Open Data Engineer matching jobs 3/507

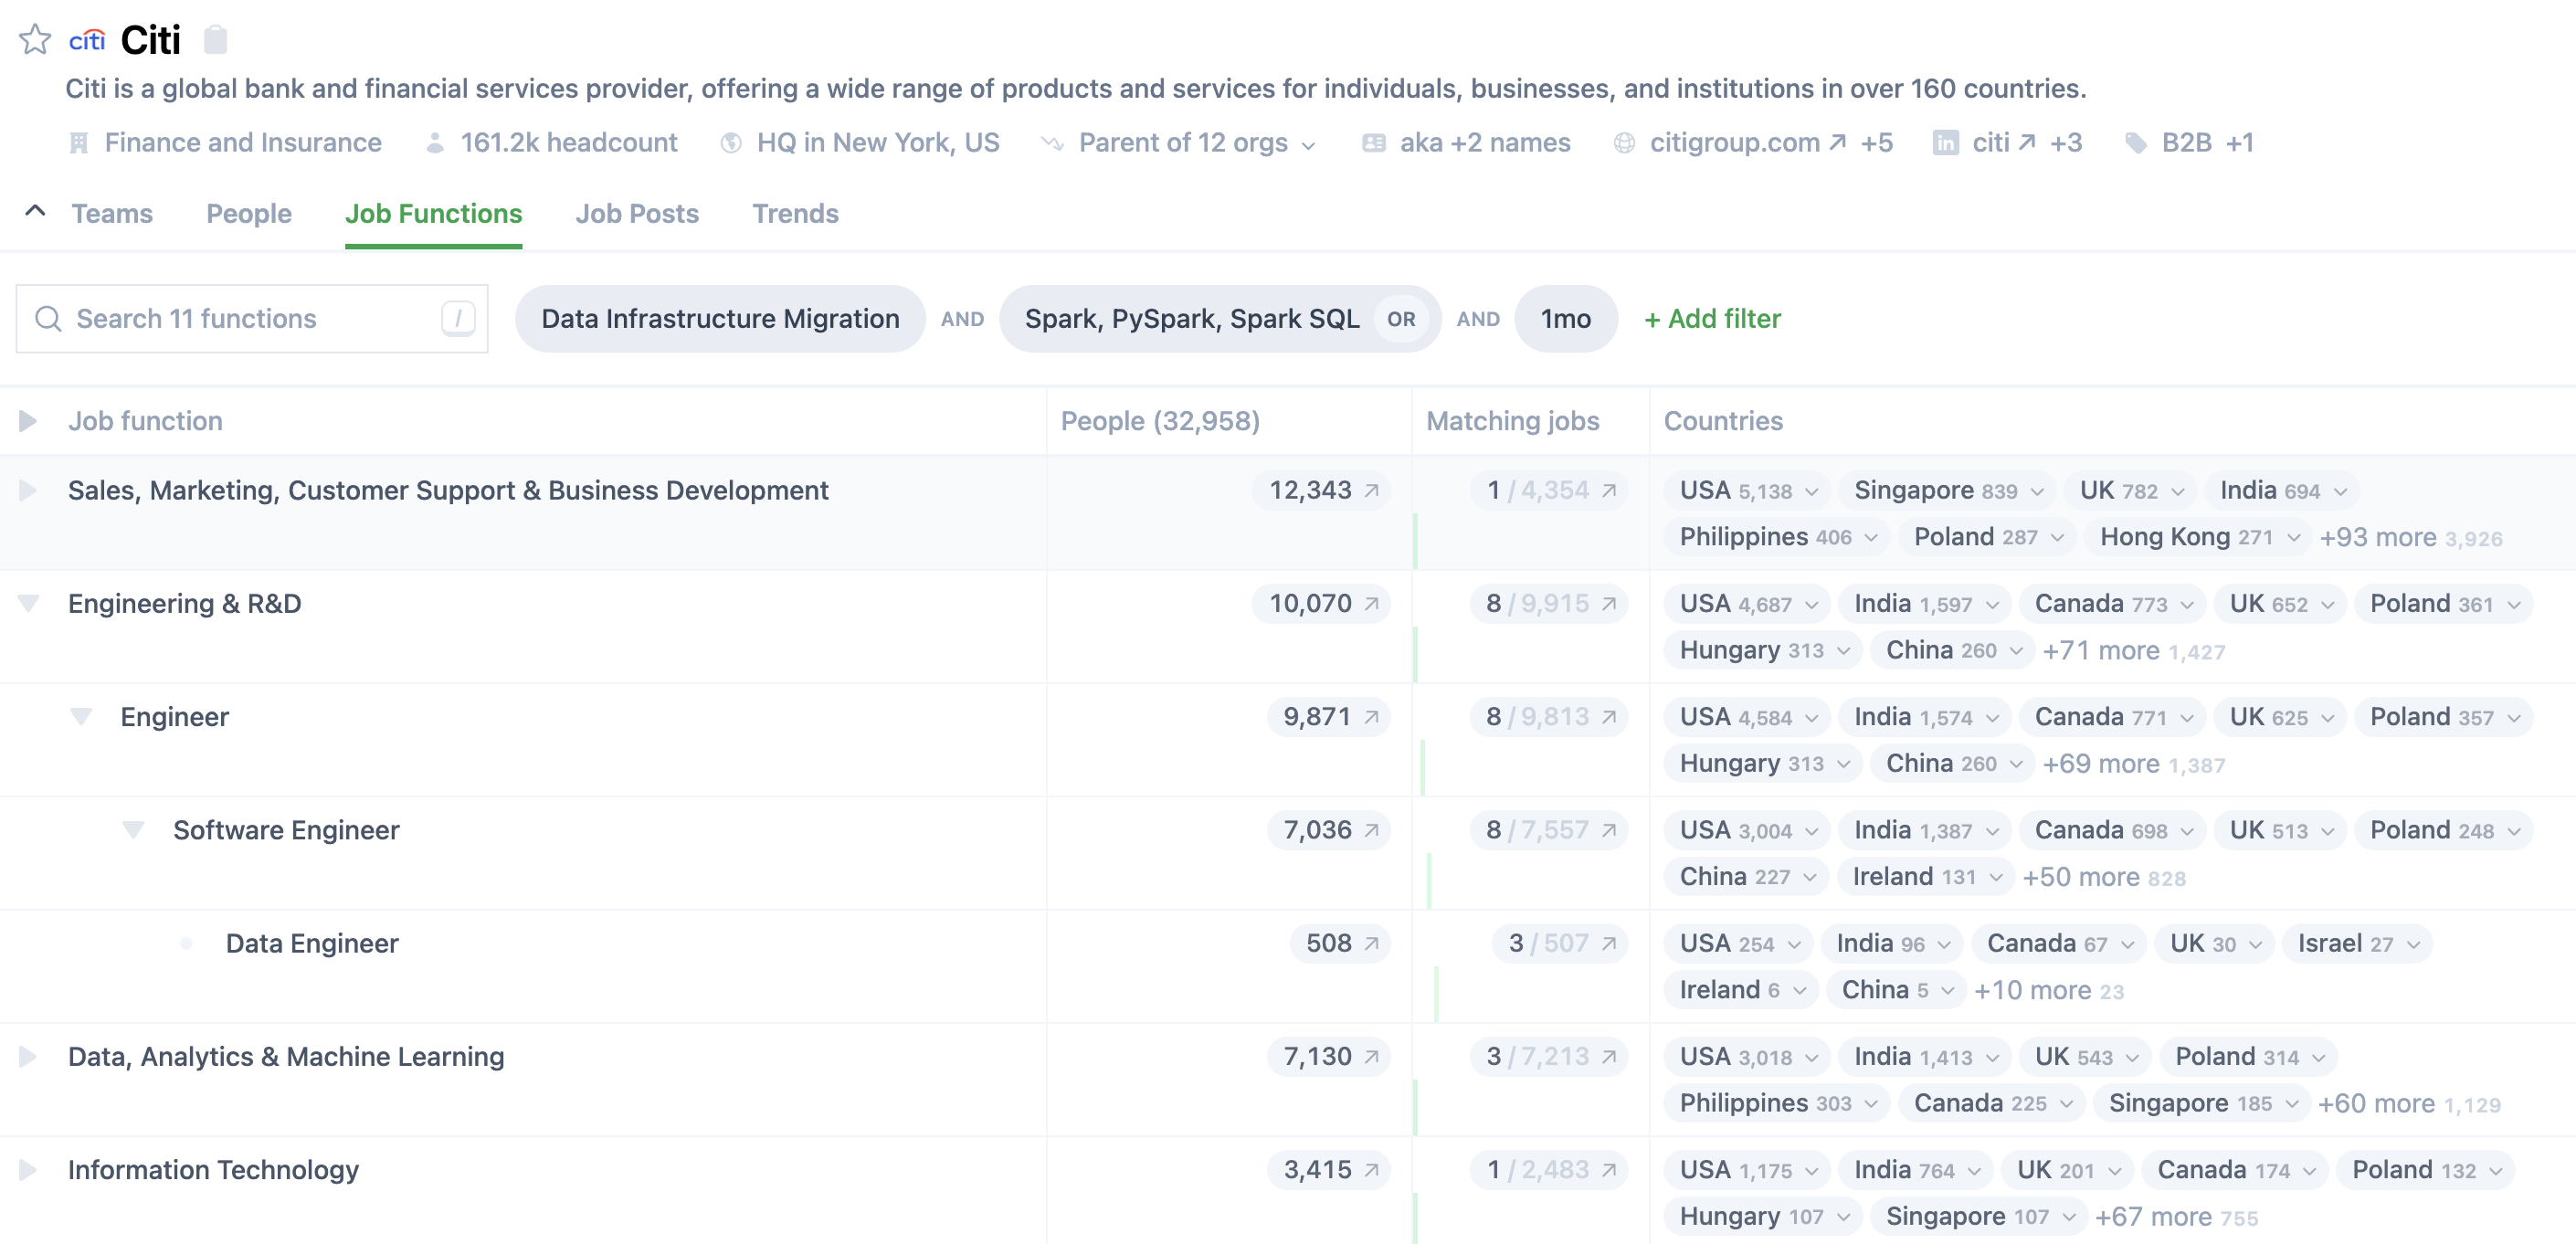1559,943
